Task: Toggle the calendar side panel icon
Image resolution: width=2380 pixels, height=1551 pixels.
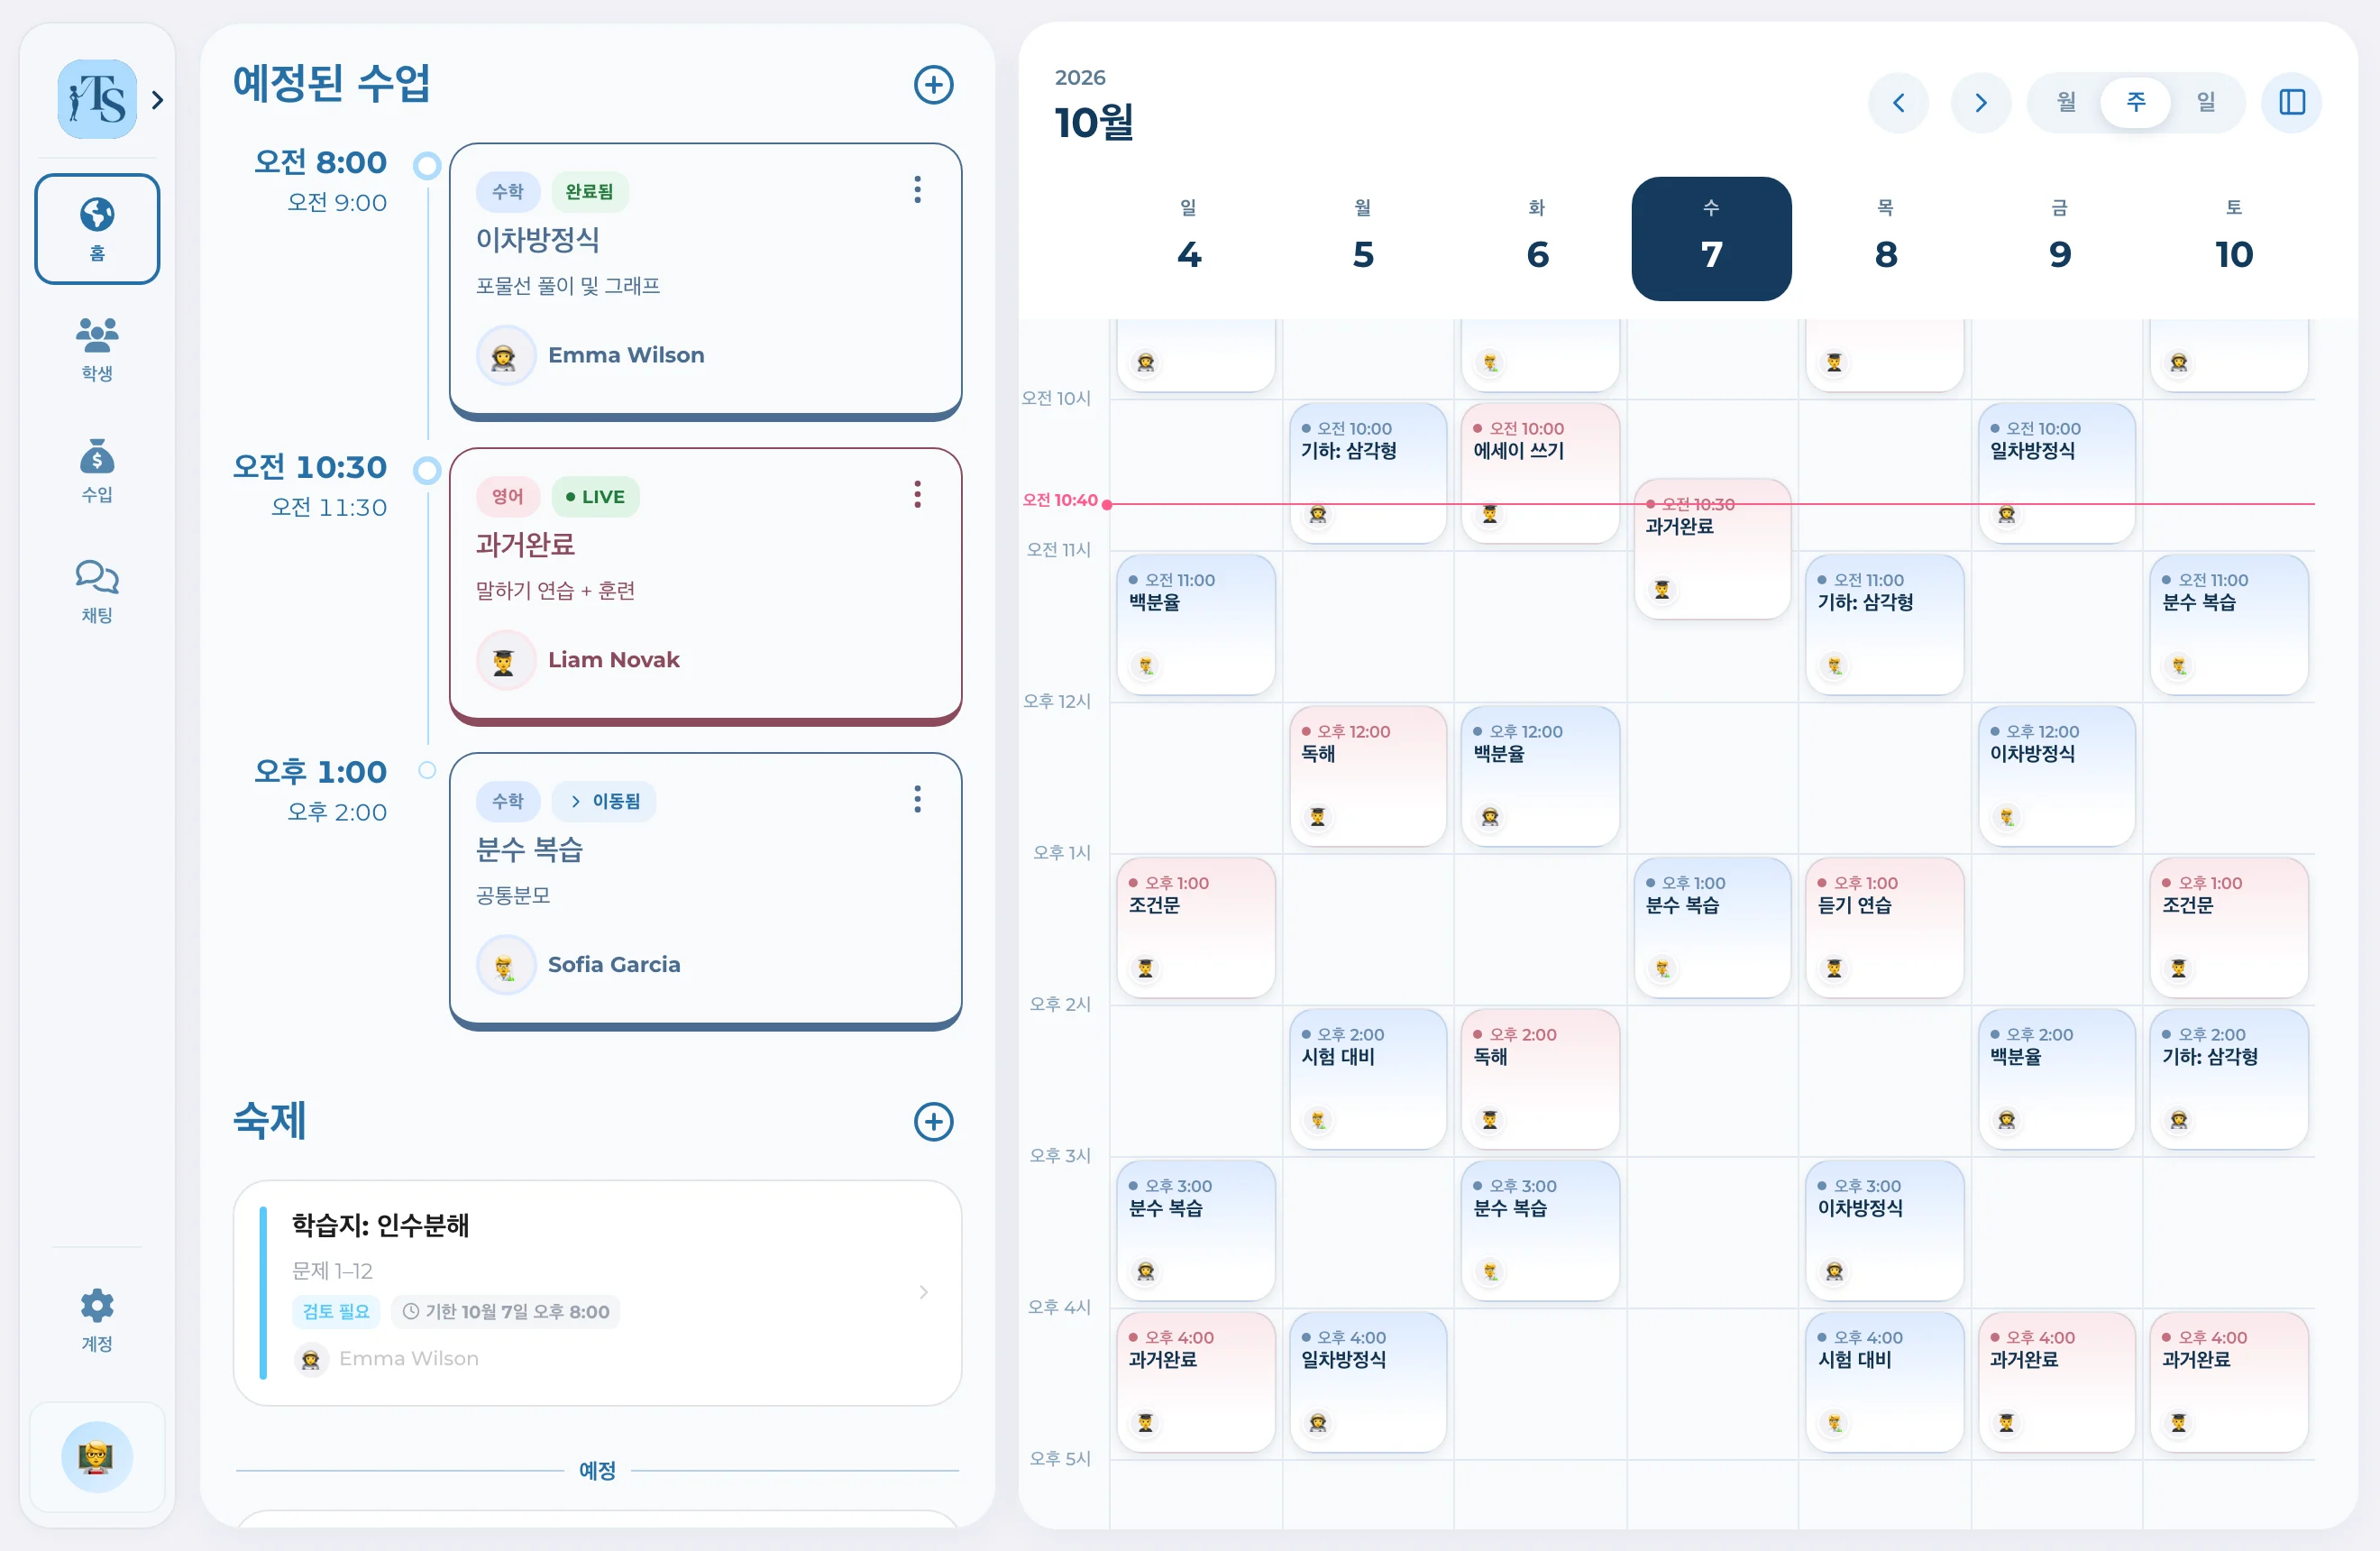Action: (2291, 102)
